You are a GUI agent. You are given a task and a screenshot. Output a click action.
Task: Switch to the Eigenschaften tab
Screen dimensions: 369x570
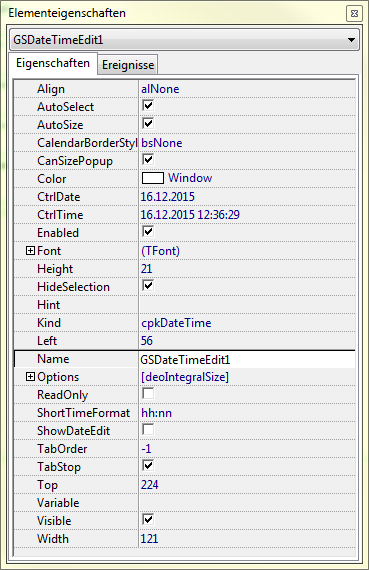tap(53, 63)
